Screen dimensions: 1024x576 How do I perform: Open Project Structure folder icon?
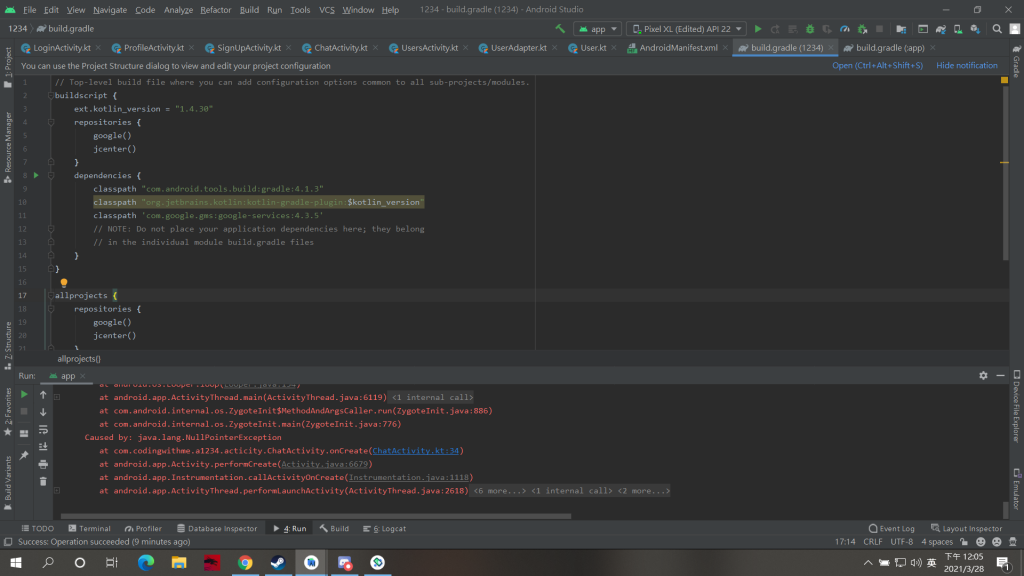tap(901, 29)
